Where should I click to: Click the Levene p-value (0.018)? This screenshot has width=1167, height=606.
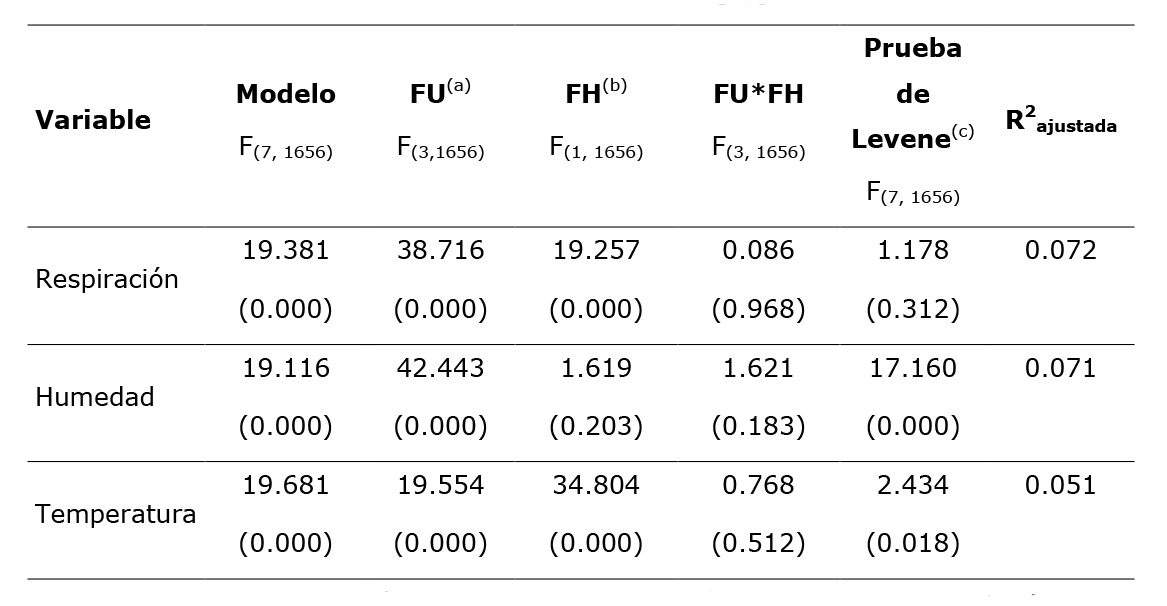(912, 544)
